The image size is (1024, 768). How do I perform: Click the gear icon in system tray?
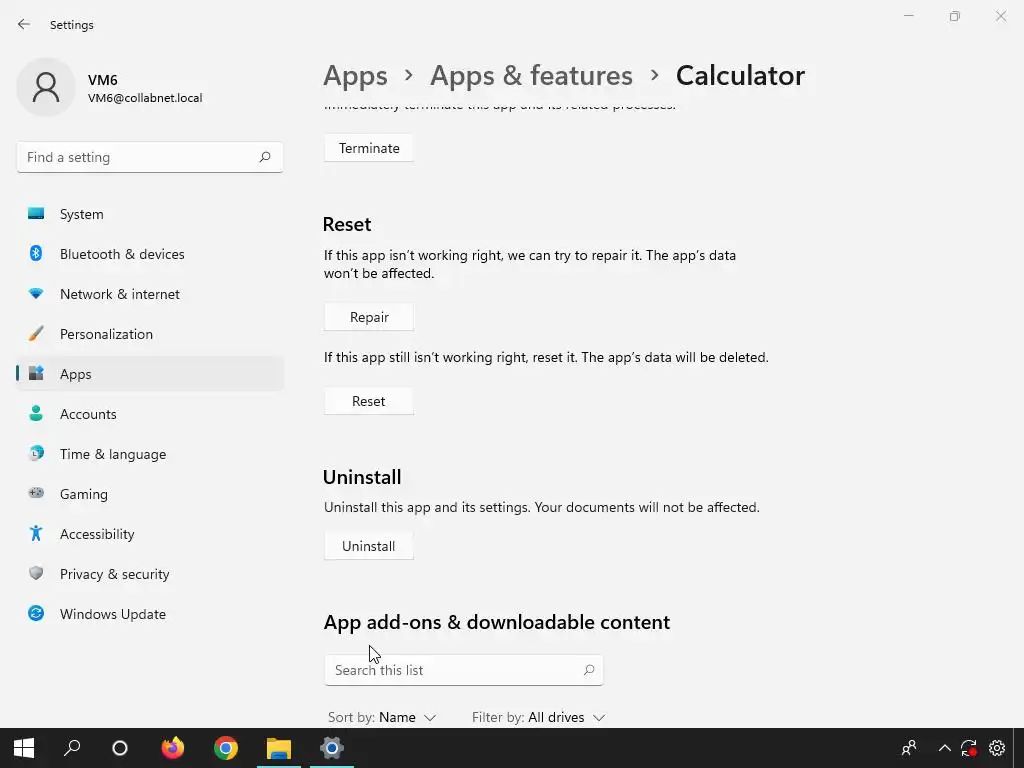click(x=997, y=748)
